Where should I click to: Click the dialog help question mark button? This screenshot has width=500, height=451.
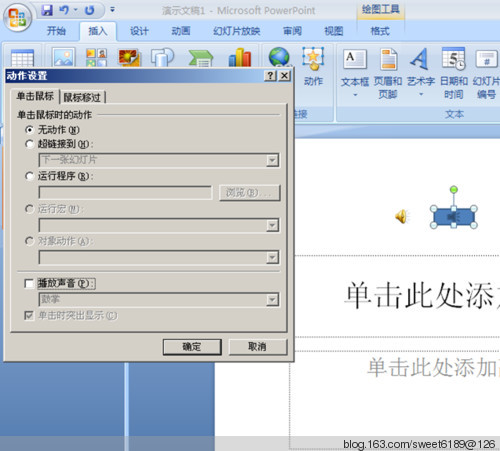(270, 76)
